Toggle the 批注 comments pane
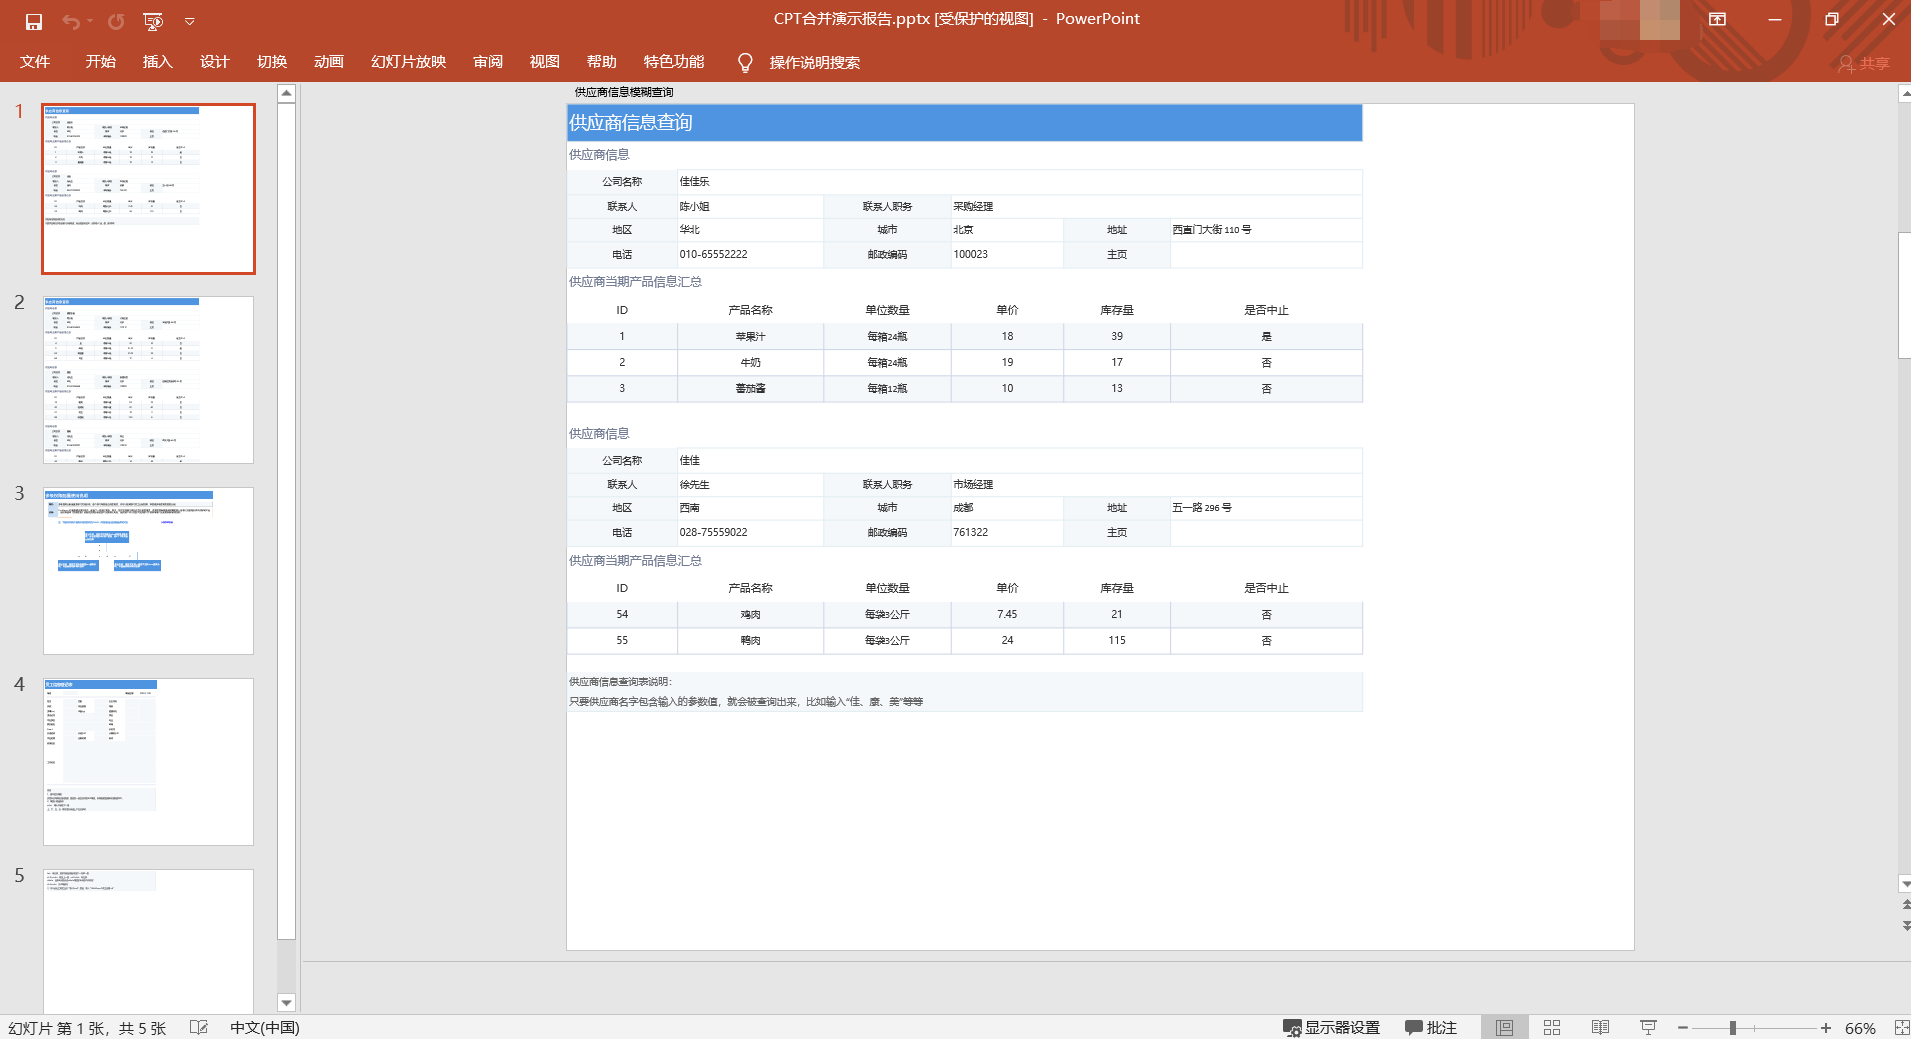Image resolution: width=1911 pixels, height=1039 pixels. point(1431,1027)
